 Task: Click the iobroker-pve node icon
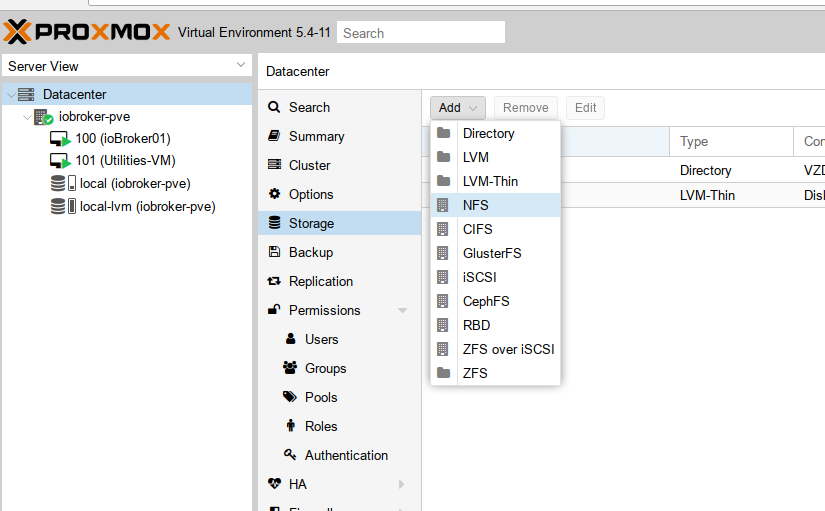click(43, 117)
